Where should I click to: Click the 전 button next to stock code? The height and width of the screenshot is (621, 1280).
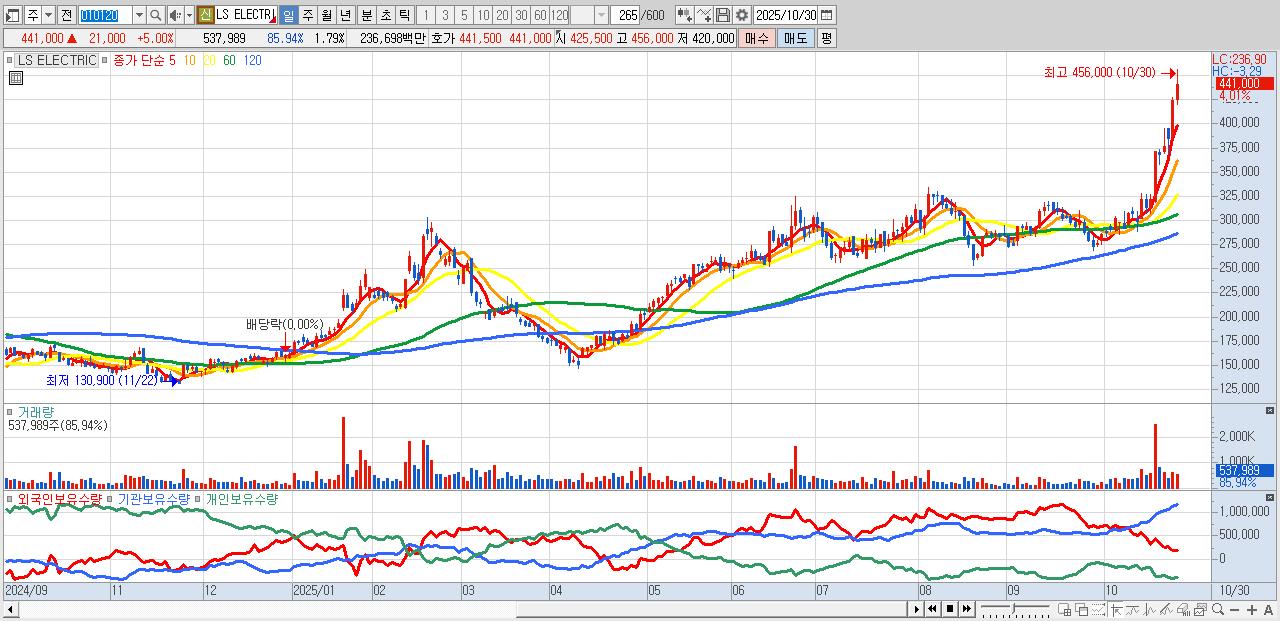click(x=66, y=15)
